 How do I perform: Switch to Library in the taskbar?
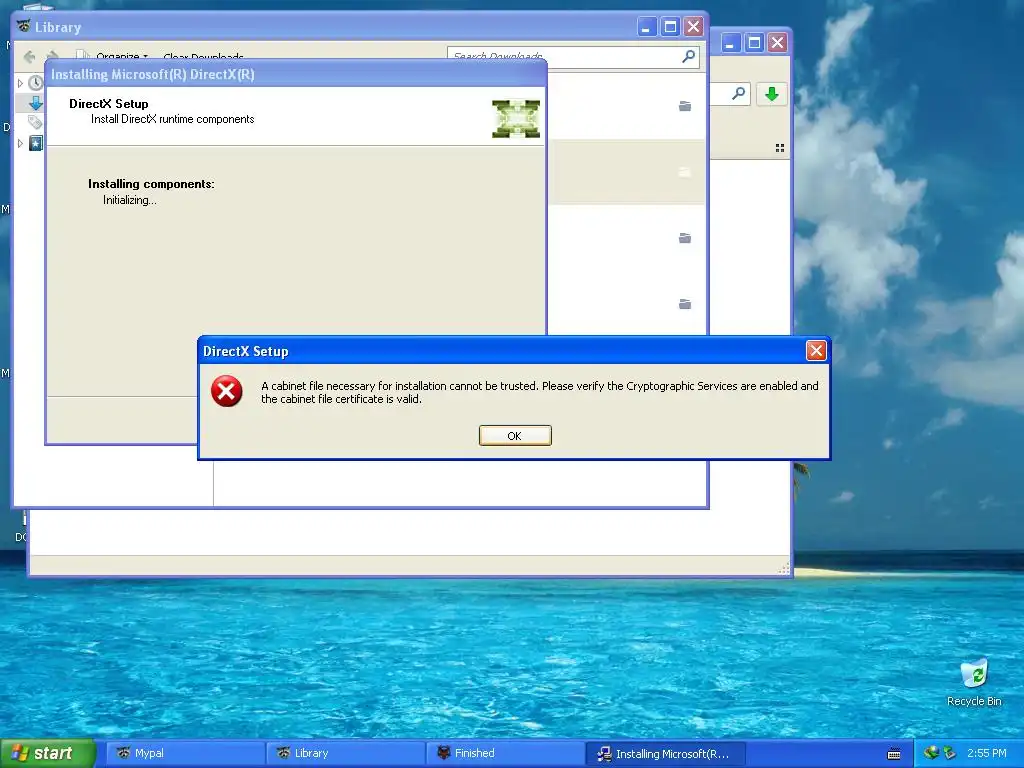point(345,753)
